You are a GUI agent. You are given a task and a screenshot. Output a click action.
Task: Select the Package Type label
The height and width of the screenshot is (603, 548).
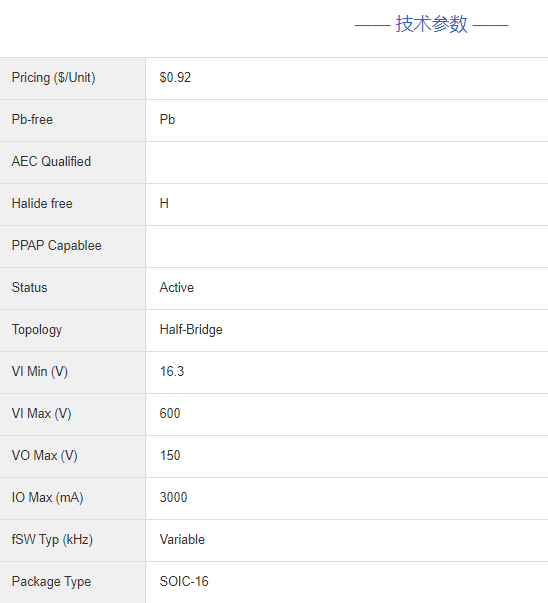coord(52,582)
